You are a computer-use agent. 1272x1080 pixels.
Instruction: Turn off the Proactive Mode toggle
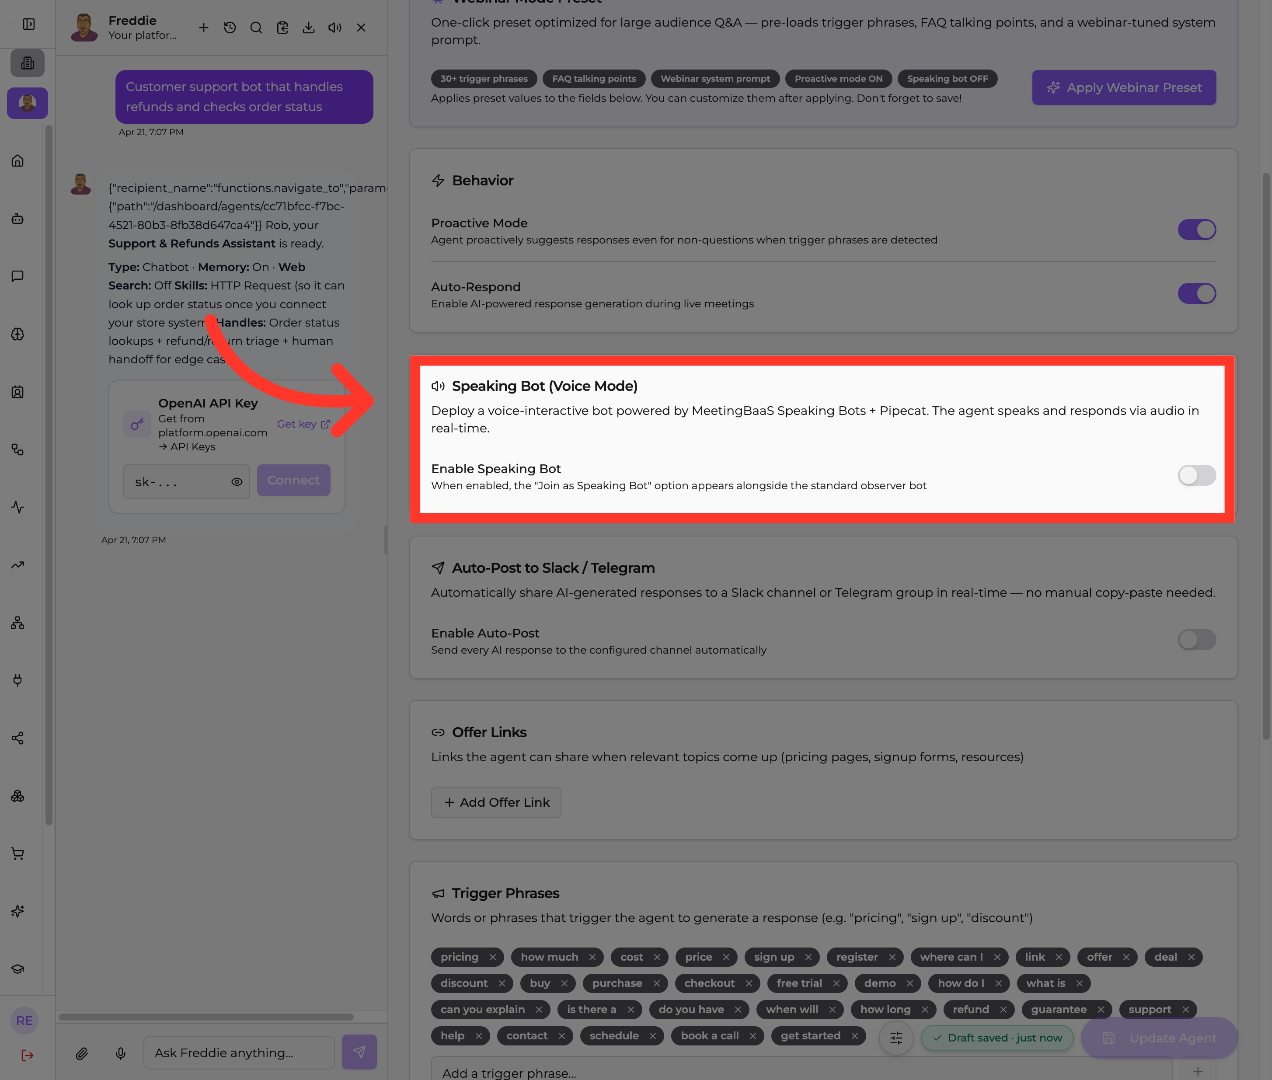(1197, 230)
